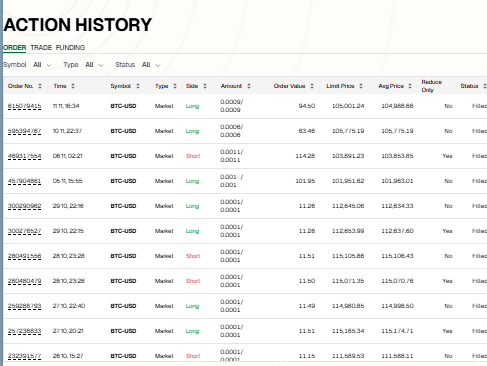Expand the Type filter dropdown

[x=94, y=65]
